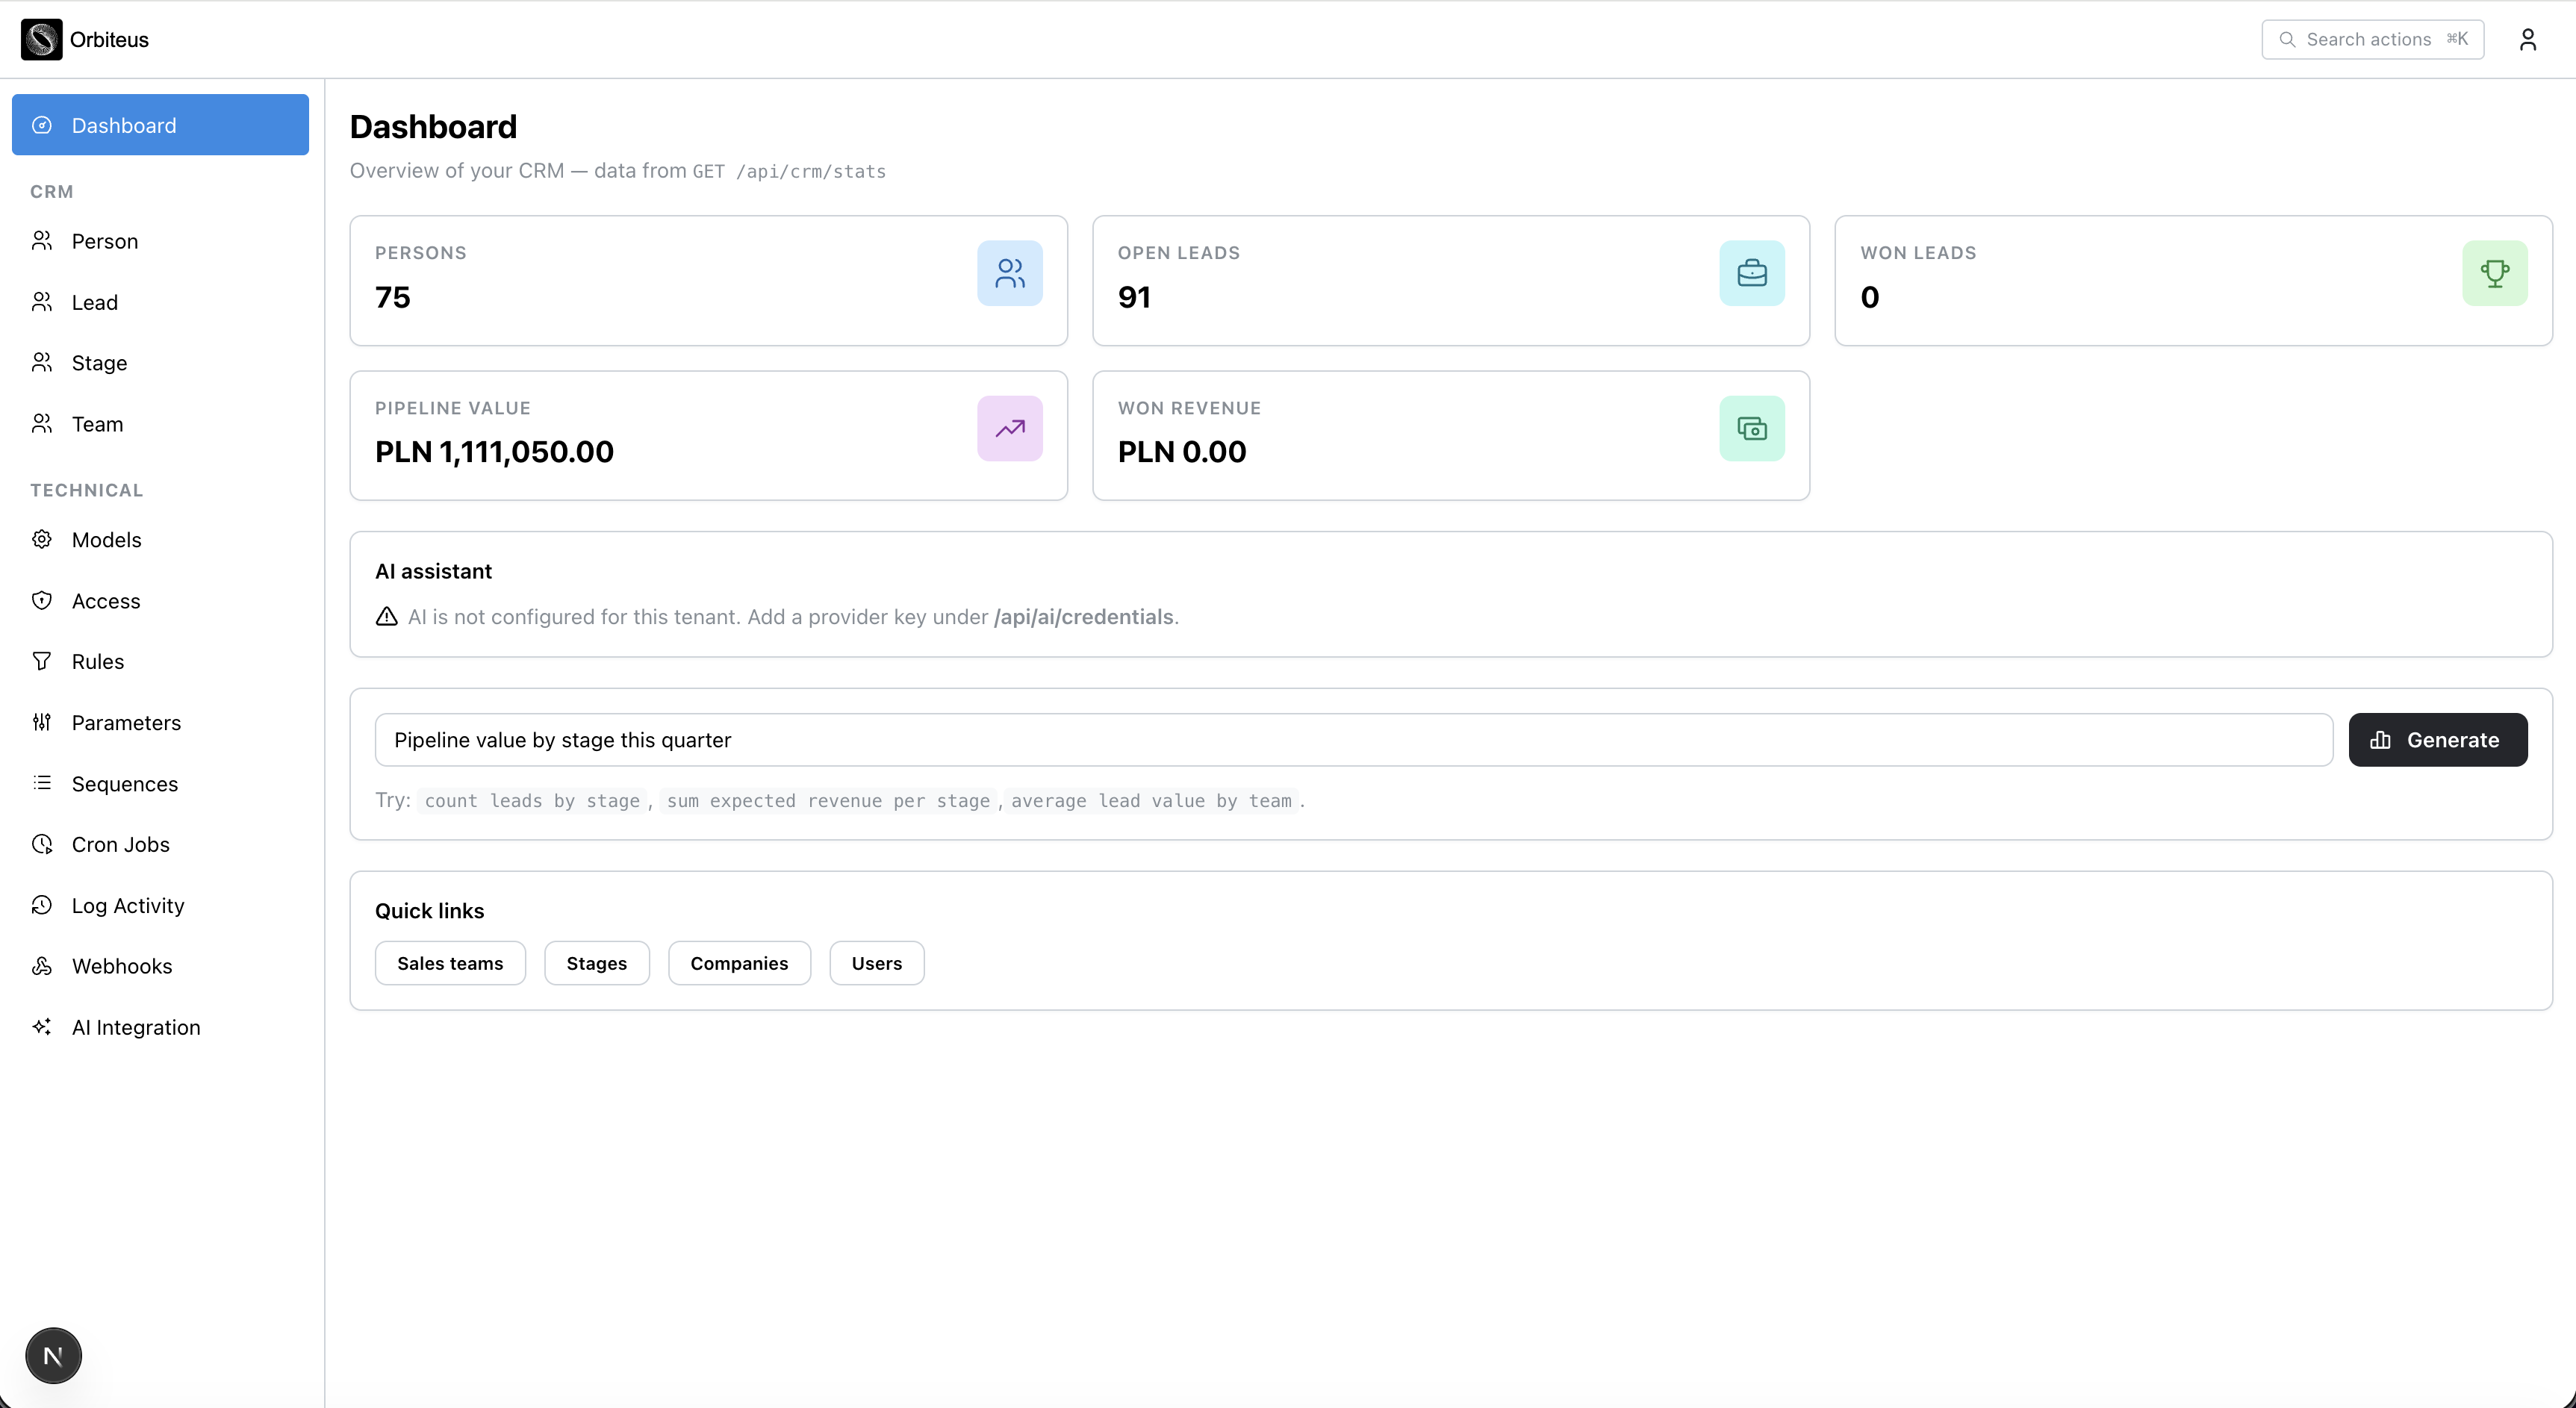
Task: Click the CRM section heading
Action: tap(51, 192)
